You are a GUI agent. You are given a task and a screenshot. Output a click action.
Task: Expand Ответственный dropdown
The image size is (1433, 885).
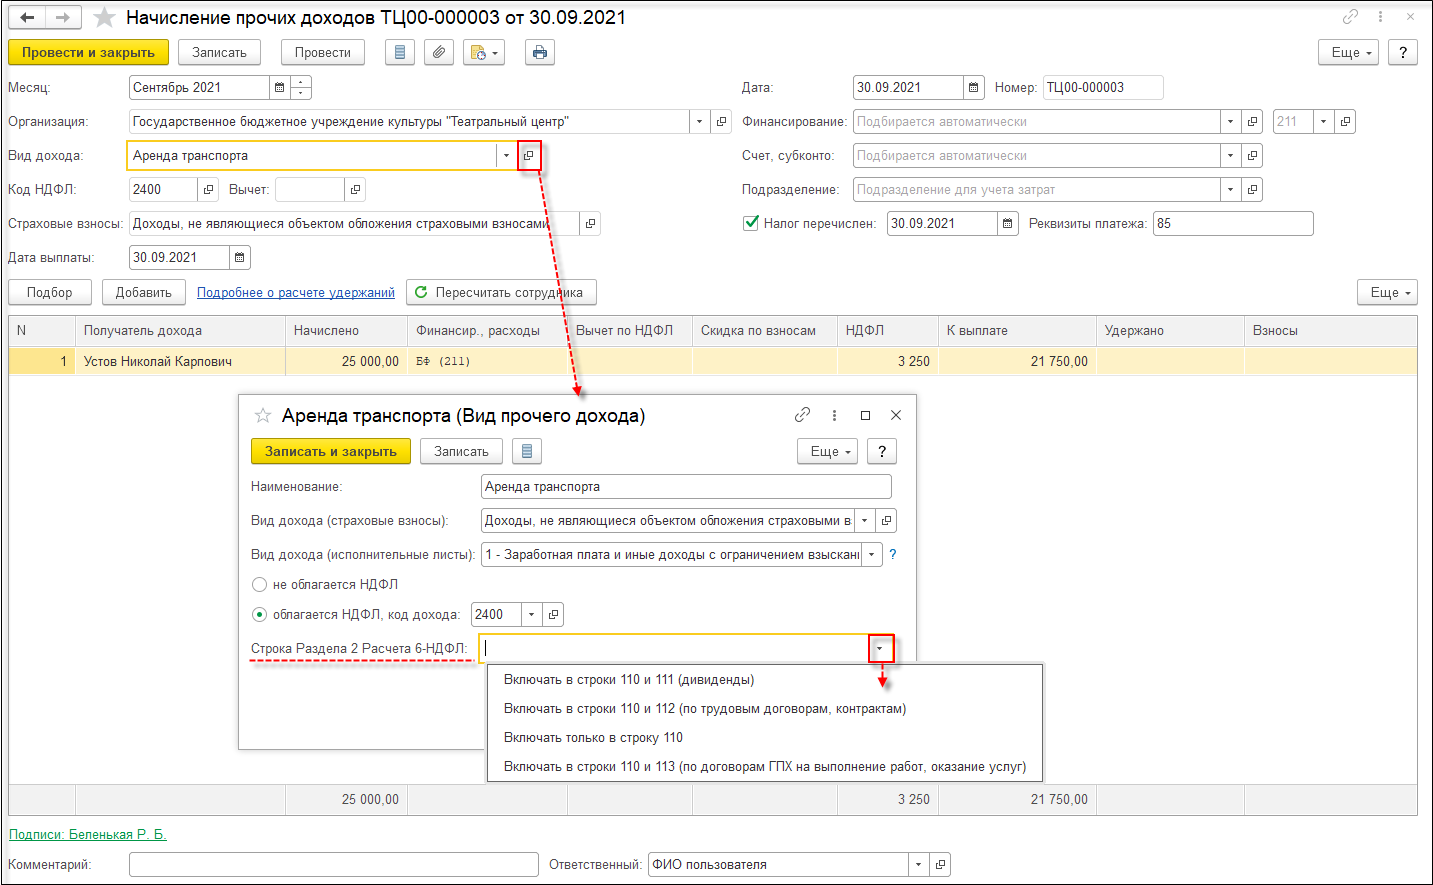[917, 865]
